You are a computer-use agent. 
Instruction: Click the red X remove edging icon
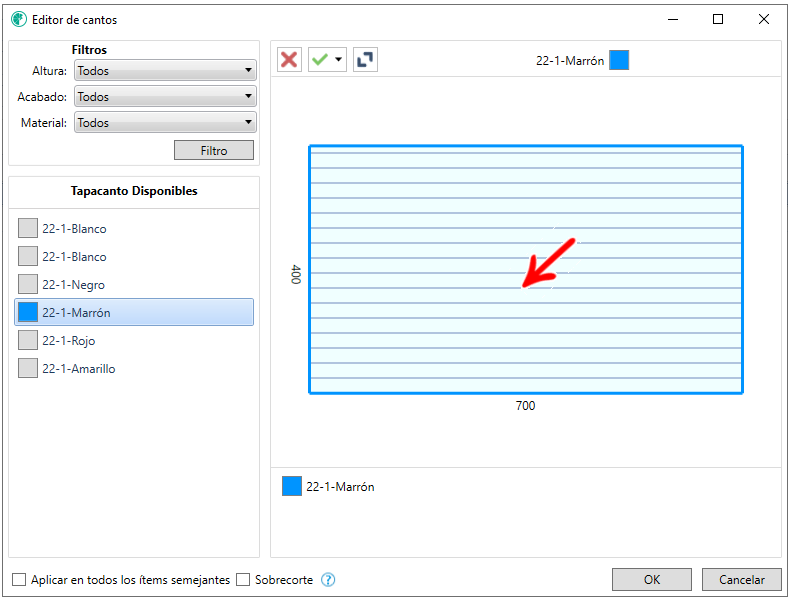coord(289,60)
